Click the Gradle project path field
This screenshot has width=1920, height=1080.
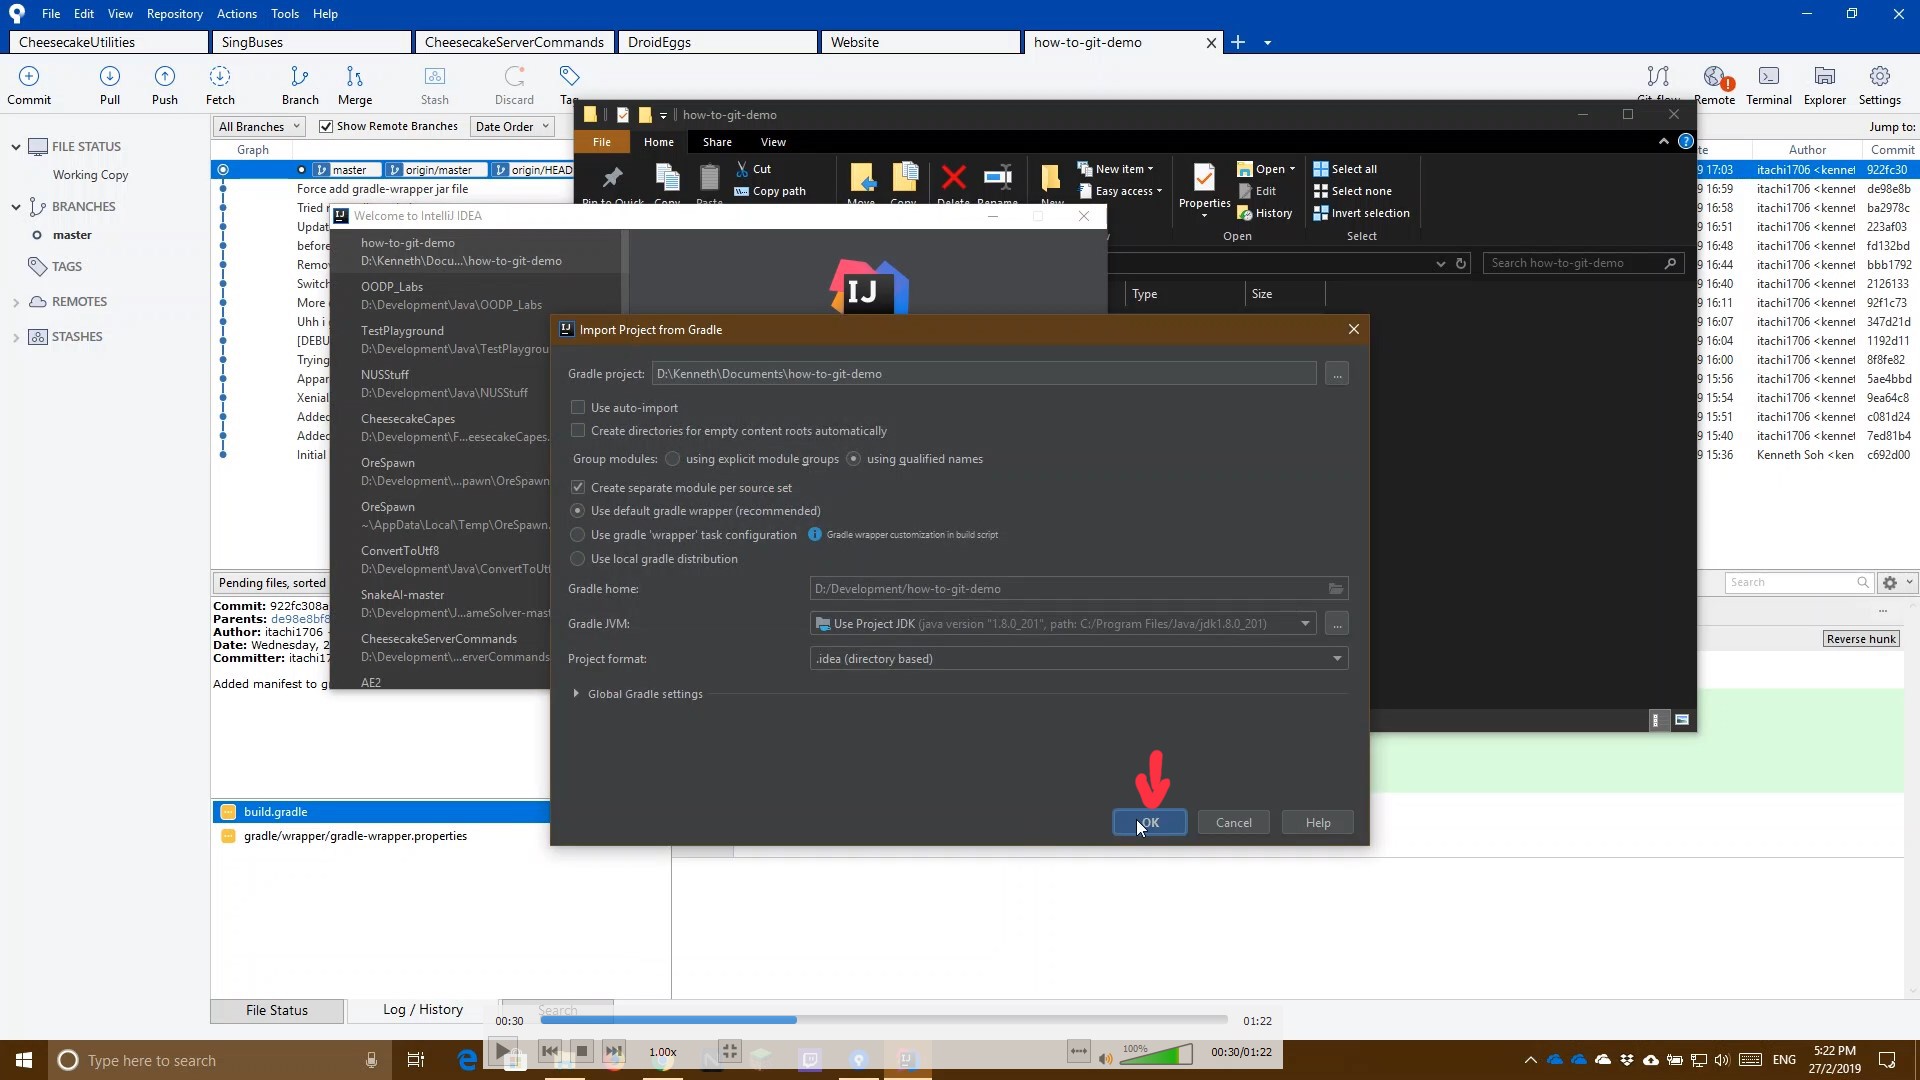(984, 374)
